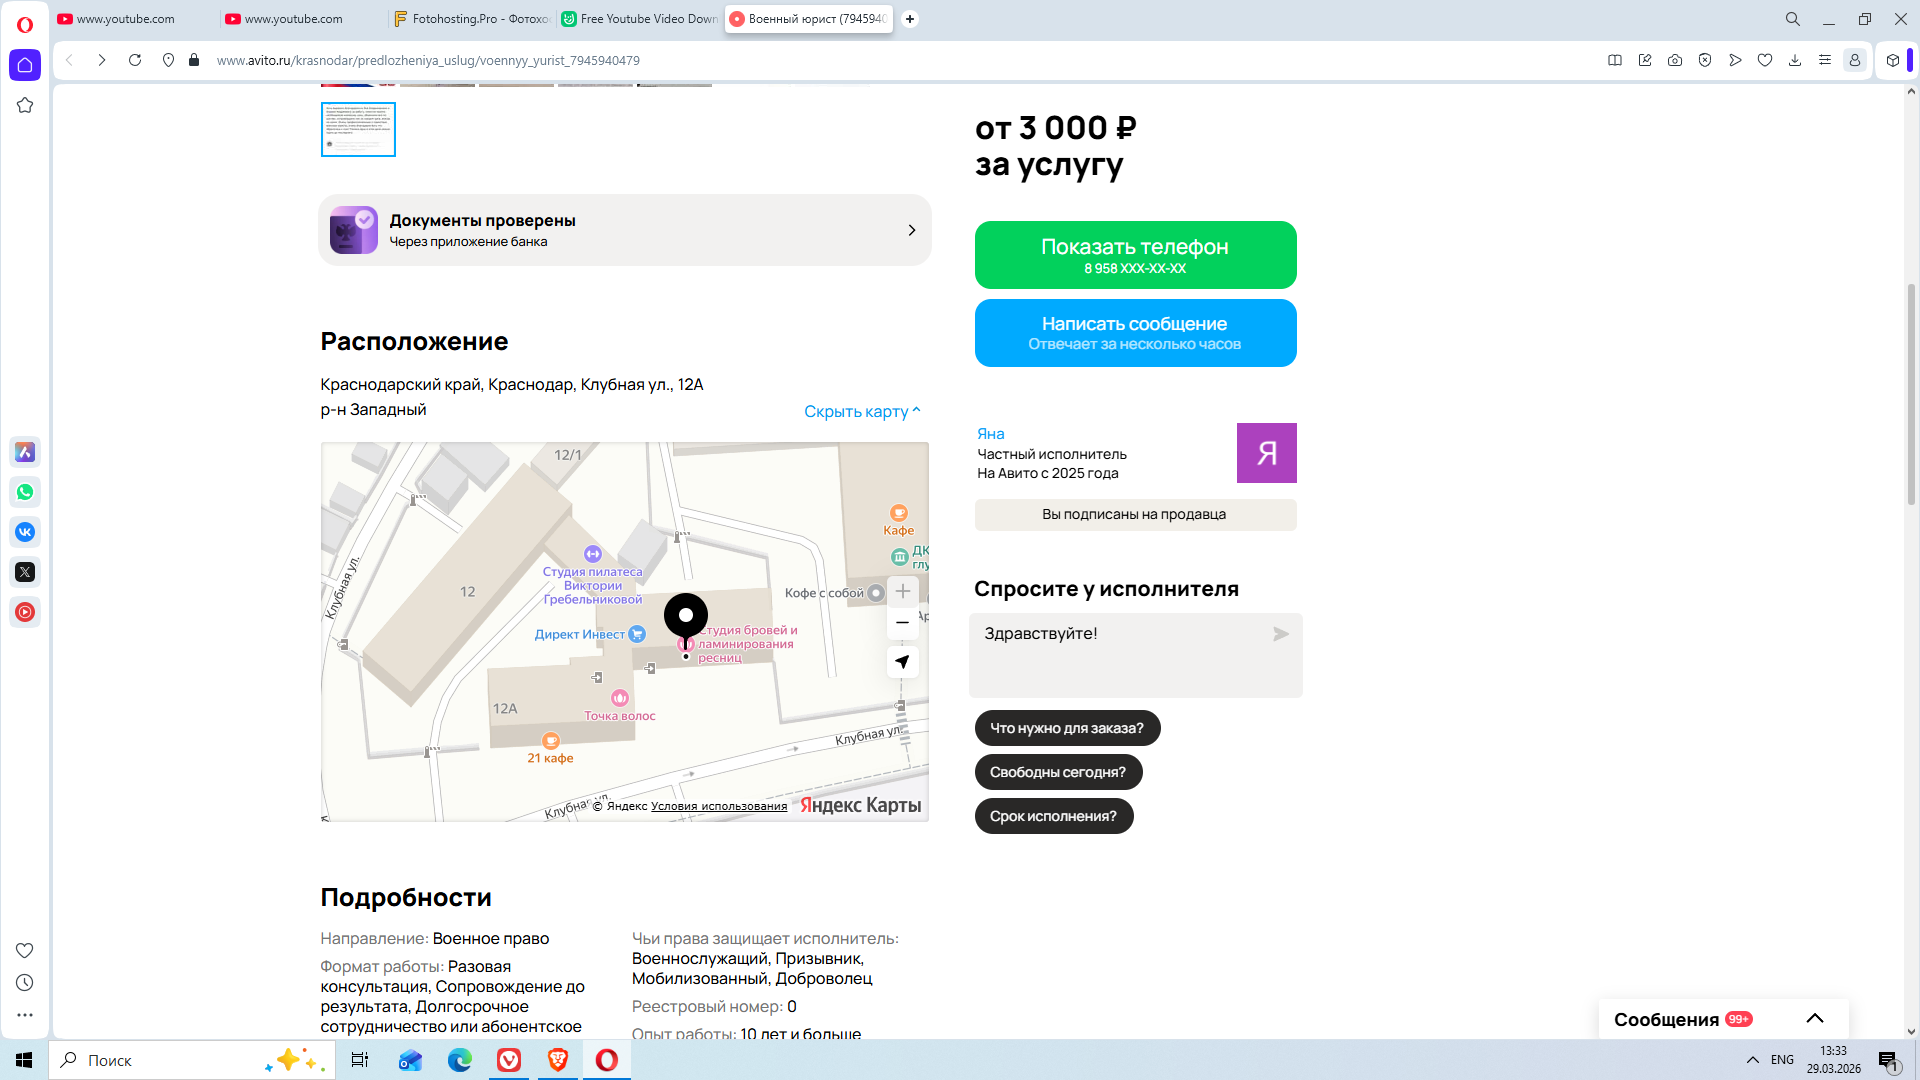Switch to the Fotohosting.Pro tab
Screen dimensions: 1920x1080
tap(471, 19)
